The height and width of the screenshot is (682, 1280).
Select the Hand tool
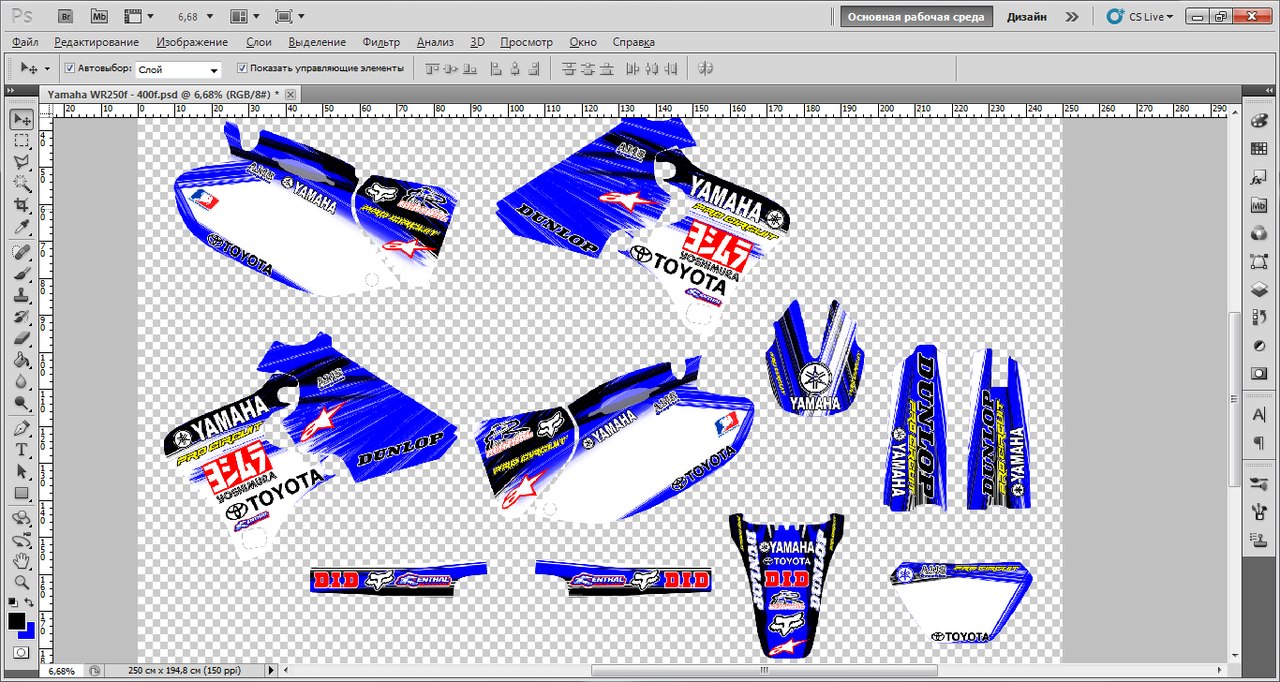click(x=21, y=561)
